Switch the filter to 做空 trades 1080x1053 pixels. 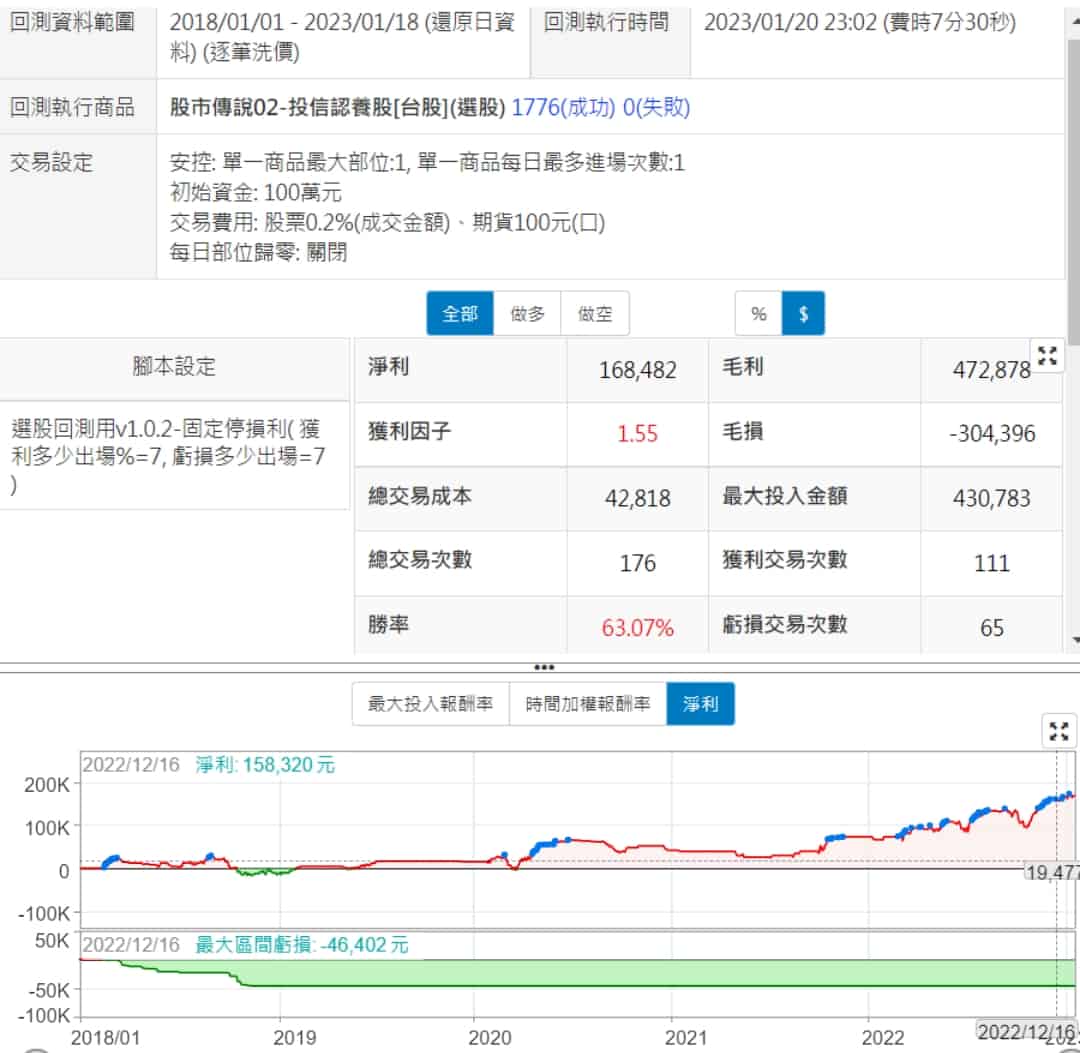[595, 314]
